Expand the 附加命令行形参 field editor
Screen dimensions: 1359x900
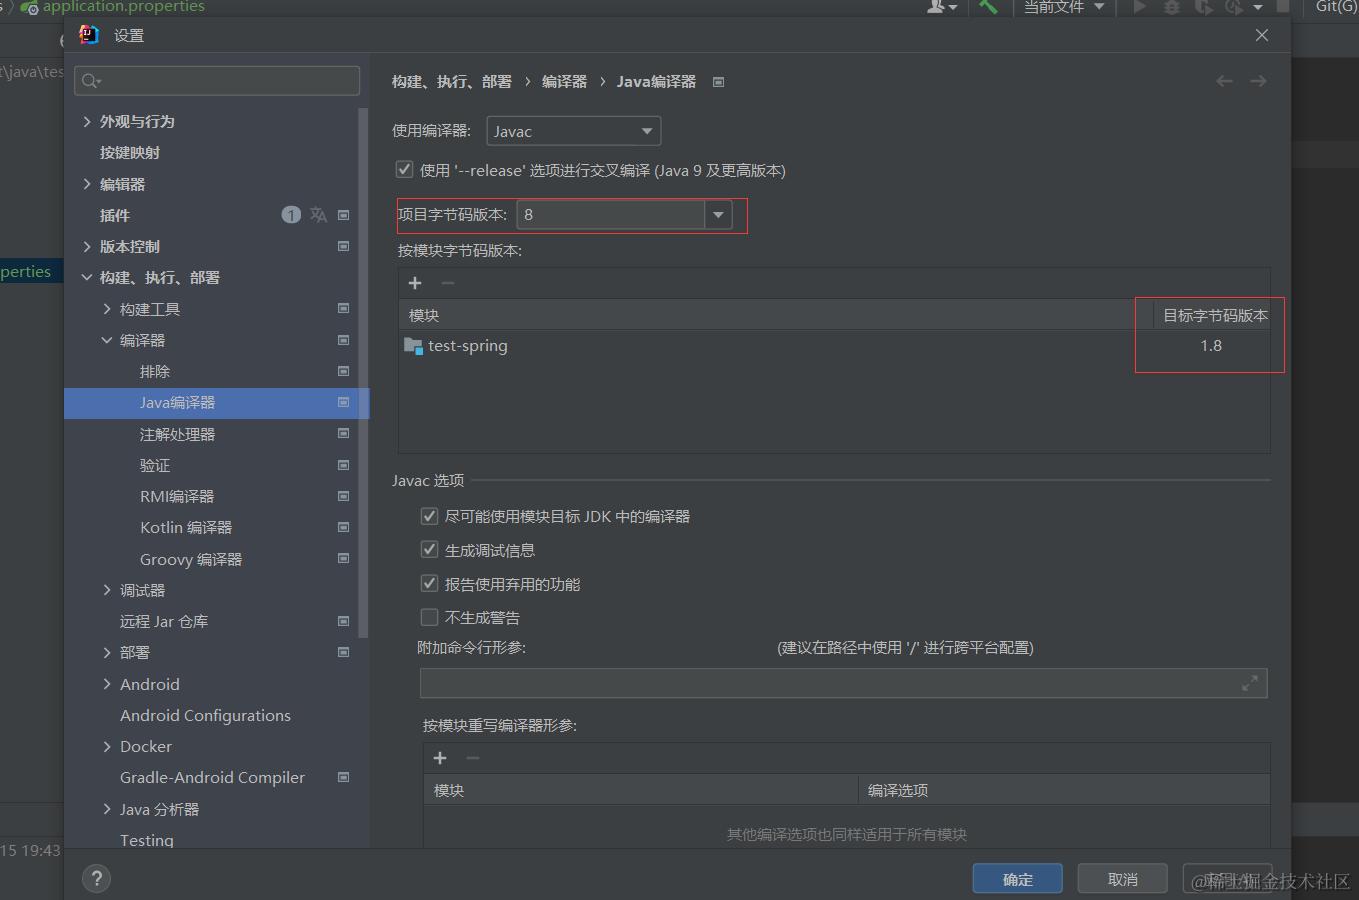[x=1250, y=683]
